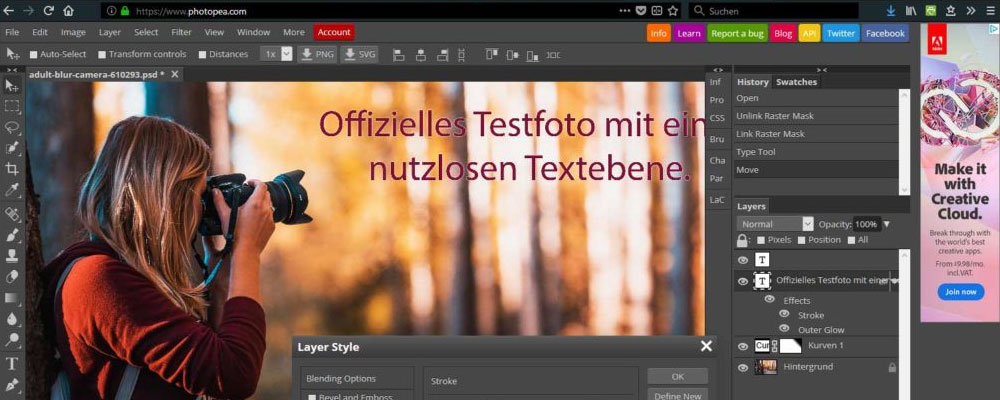Viewport: 1000px width, 400px height.
Task: Select the Pen tool
Action: click(12, 385)
